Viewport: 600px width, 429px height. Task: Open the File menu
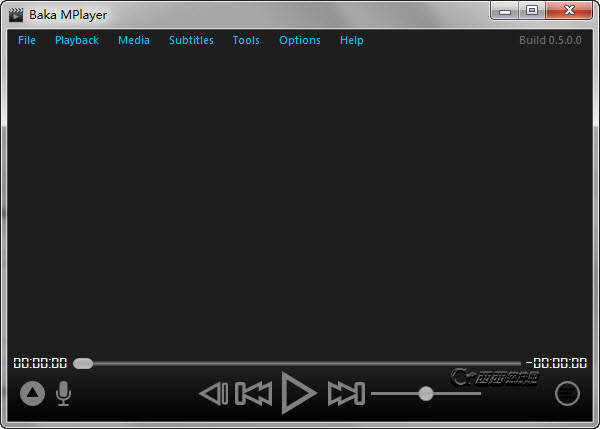pos(27,40)
